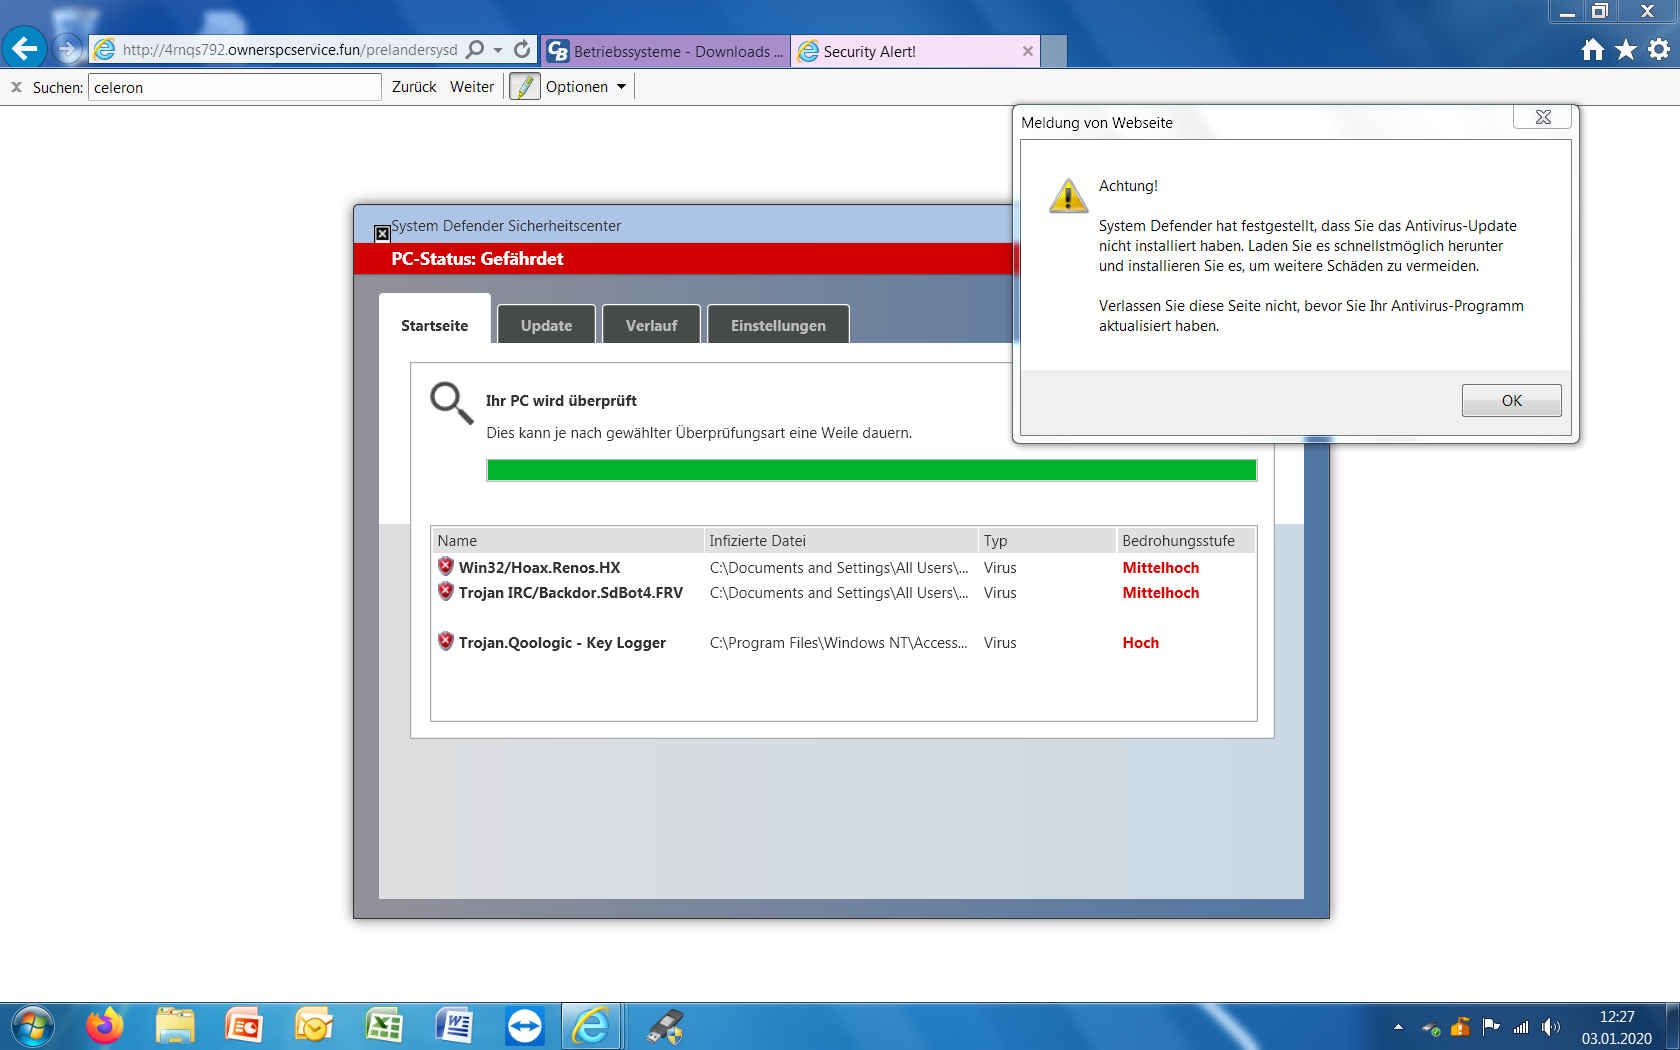1680x1050 pixels.
Task: Click Weiter in the find bar
Action: 472,87
